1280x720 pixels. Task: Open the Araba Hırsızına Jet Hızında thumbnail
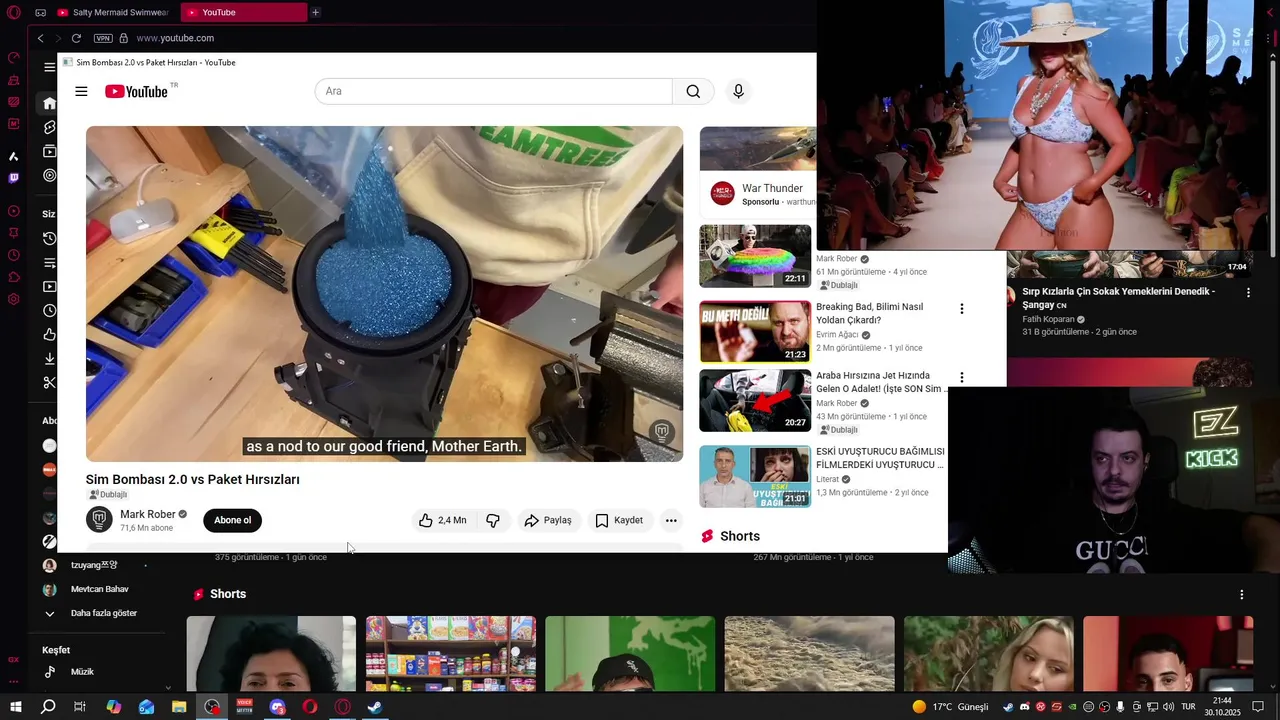(x=755, y=400)
